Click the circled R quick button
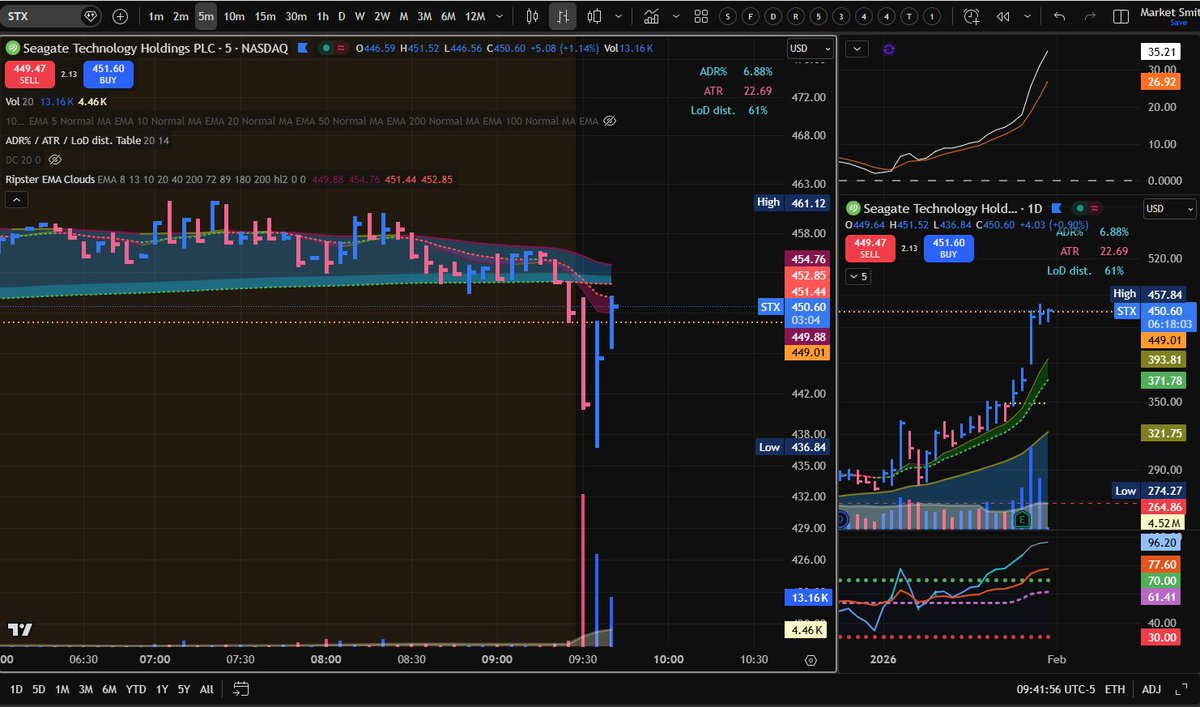The width and height of the screenshot is (1200, 707). 796,16
